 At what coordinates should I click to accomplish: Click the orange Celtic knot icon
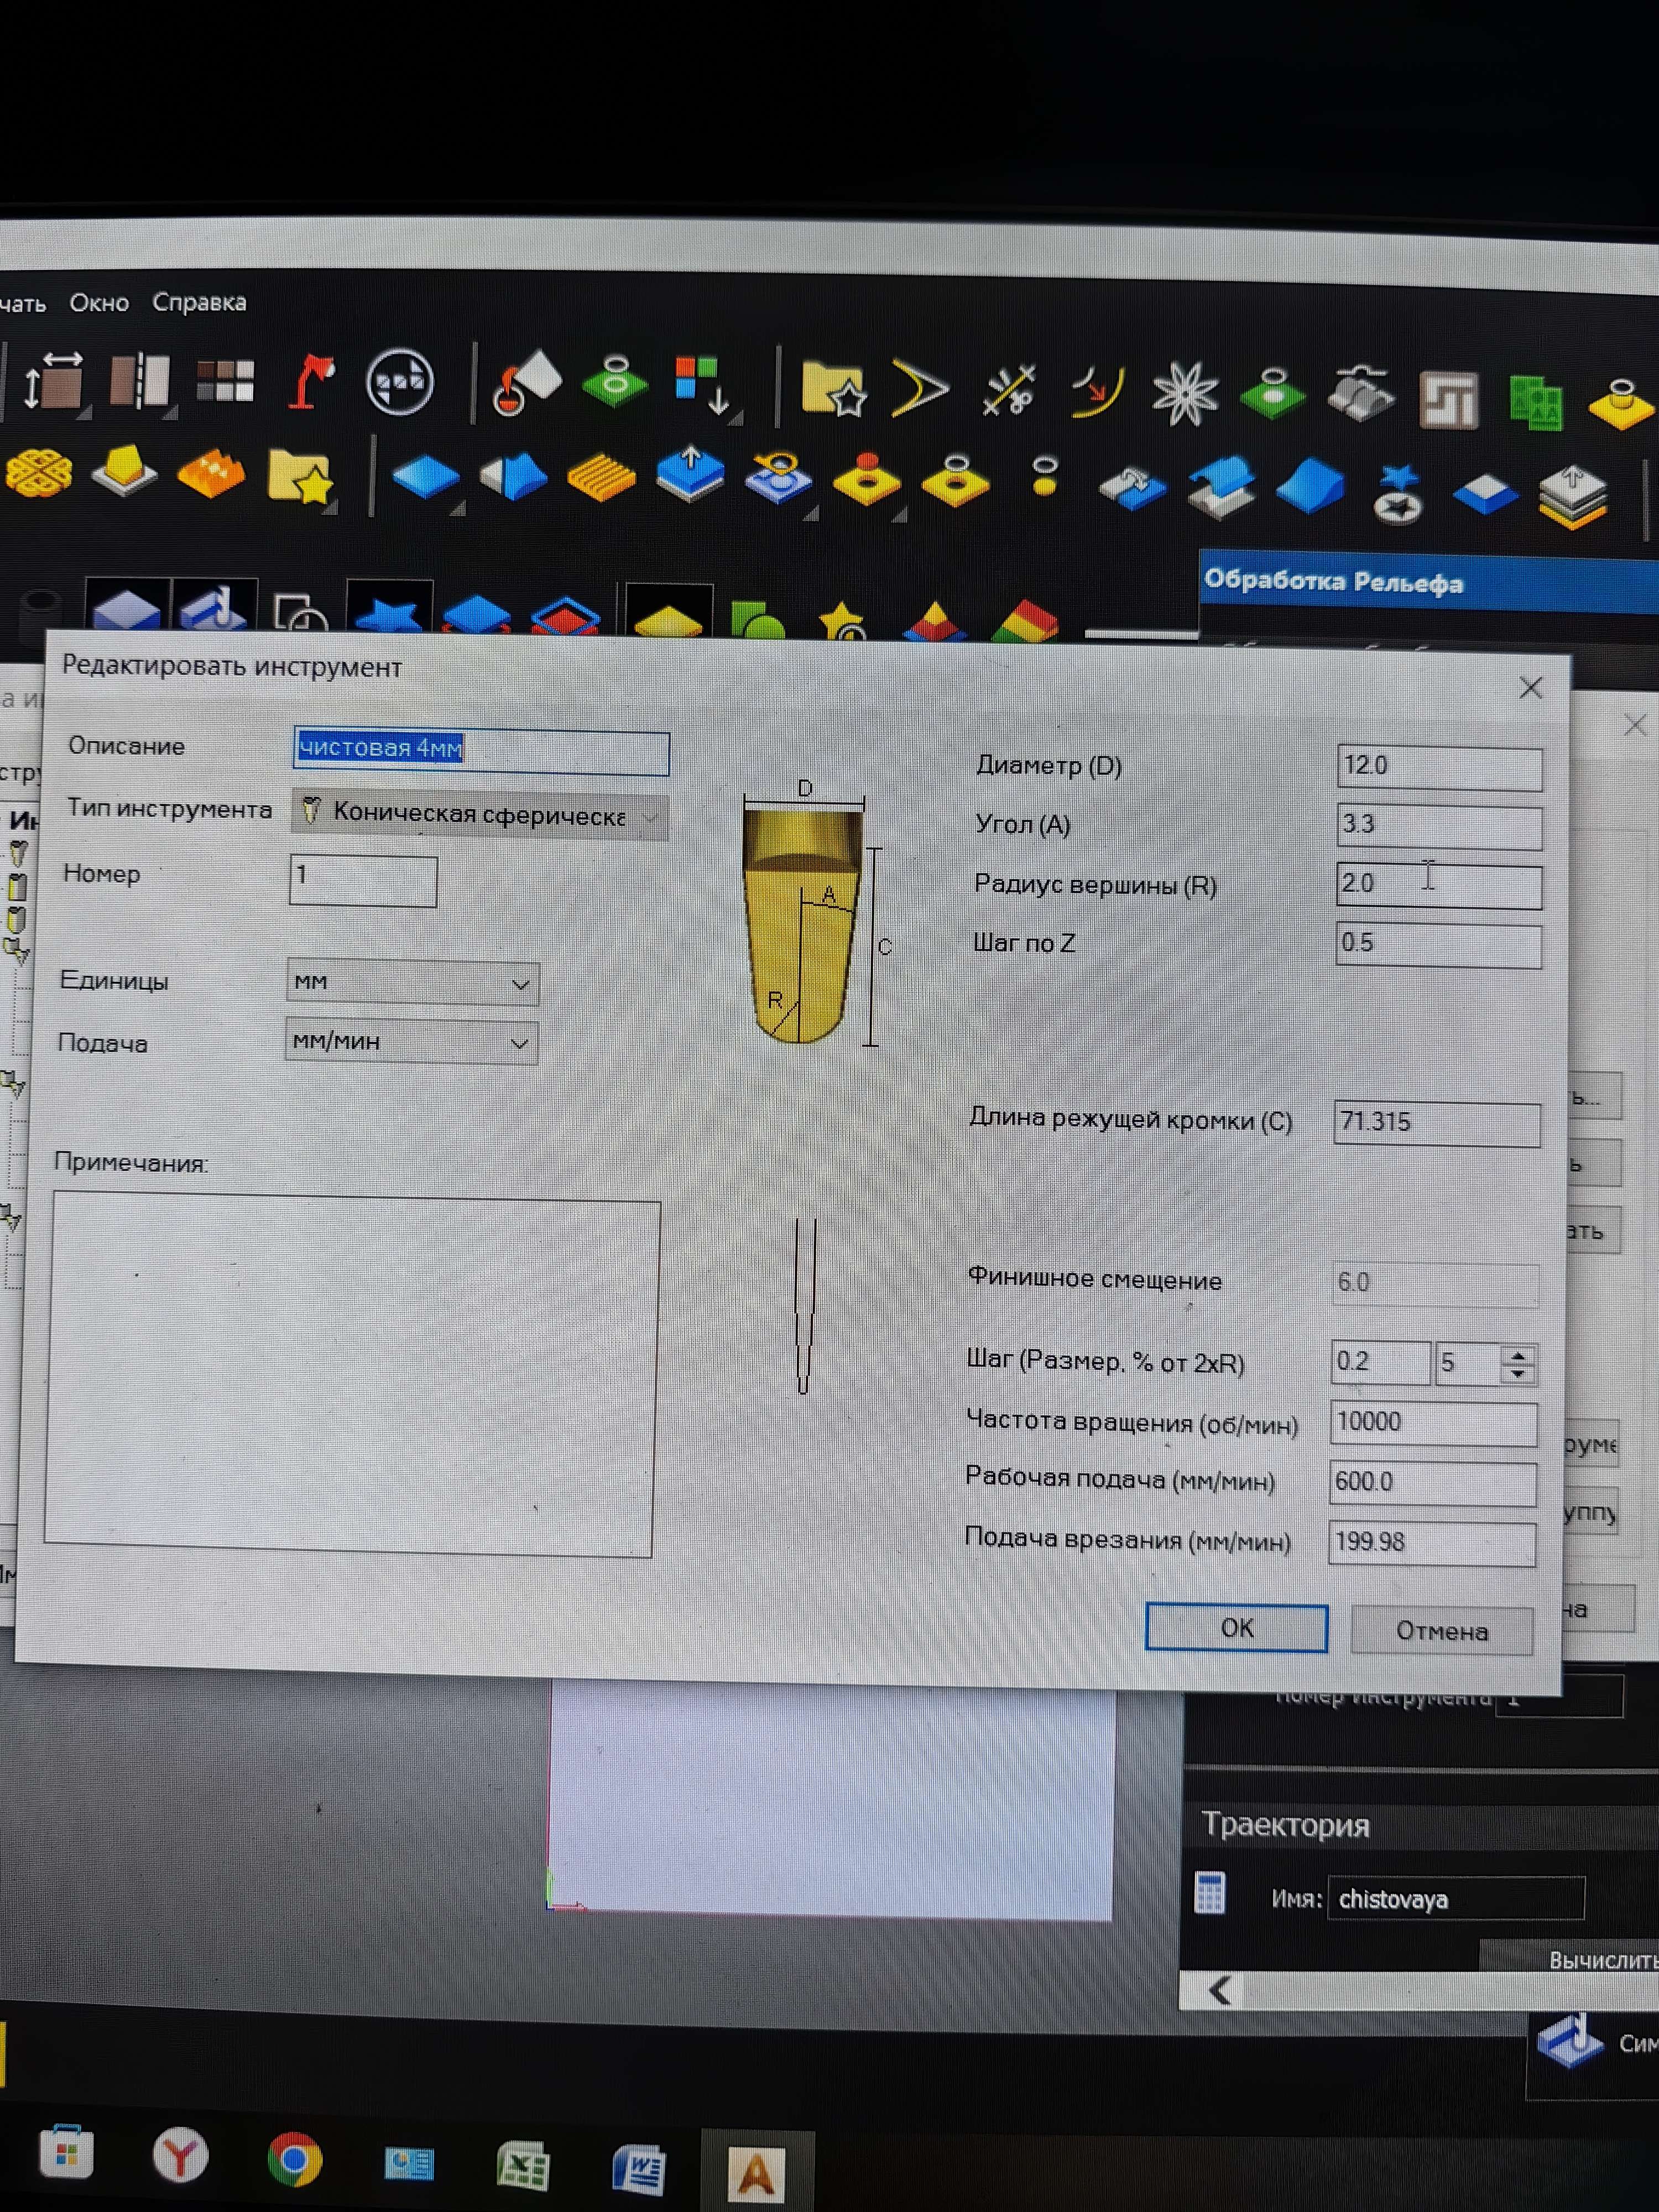(39, 472)
